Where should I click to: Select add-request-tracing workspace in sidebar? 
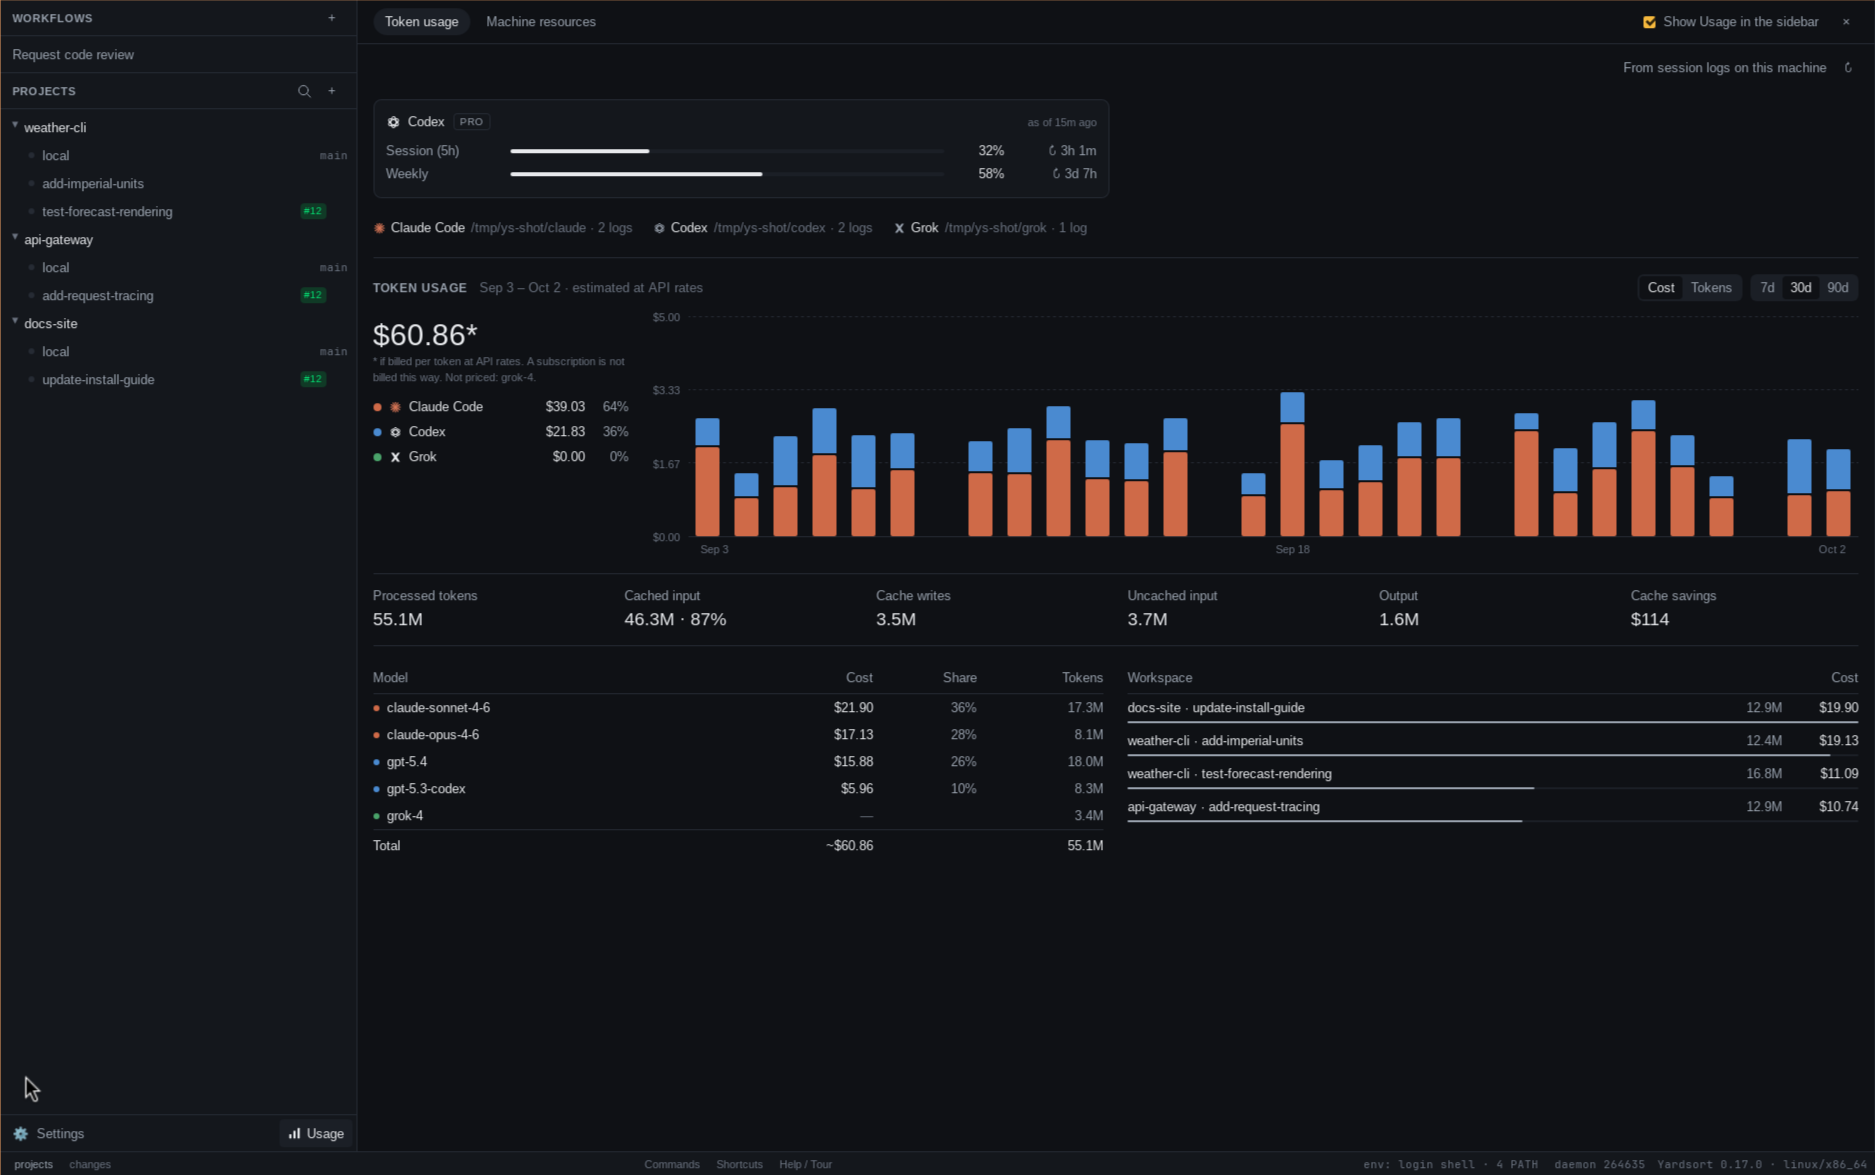coord(178,296)
